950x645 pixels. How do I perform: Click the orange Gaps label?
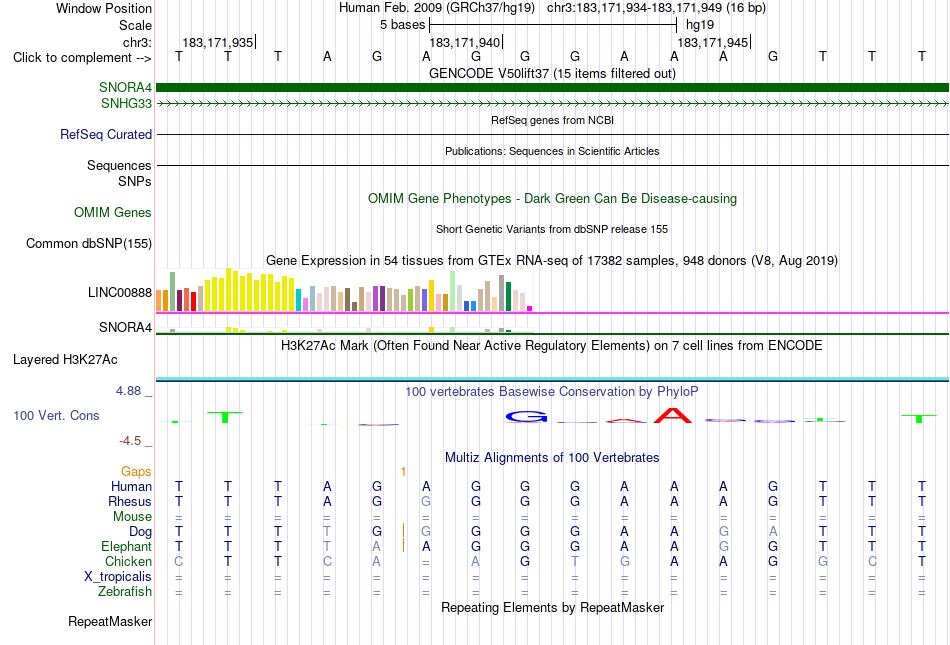pos(136,471)
